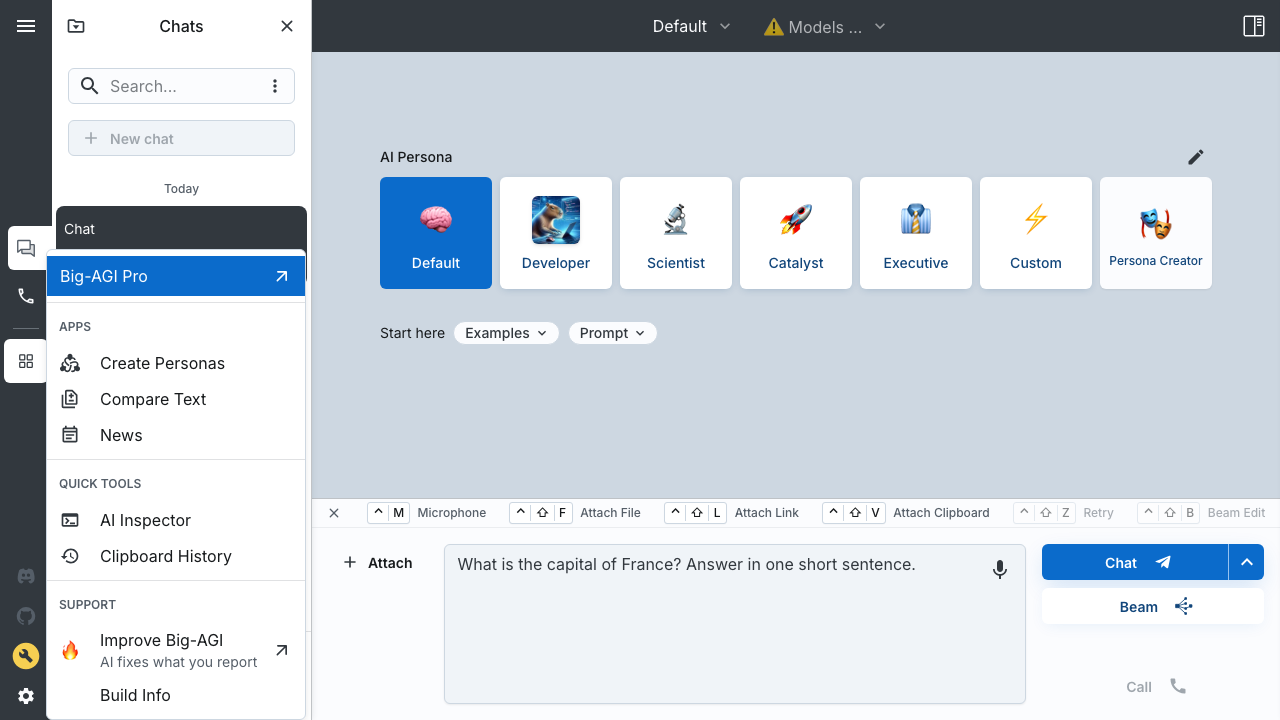Select the Scientist persona
Viewport: 1280px width, 720px height.
click(676, 233)
